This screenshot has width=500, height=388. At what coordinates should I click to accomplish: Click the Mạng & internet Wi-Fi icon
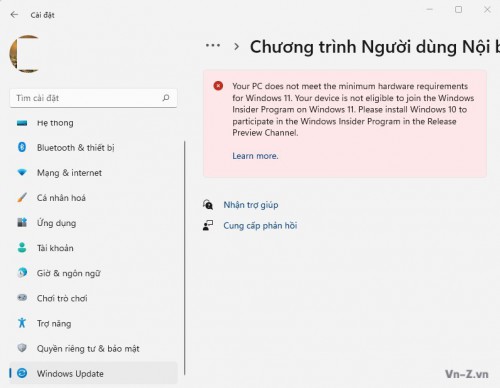pyautogui.click(x=22, y=172)
